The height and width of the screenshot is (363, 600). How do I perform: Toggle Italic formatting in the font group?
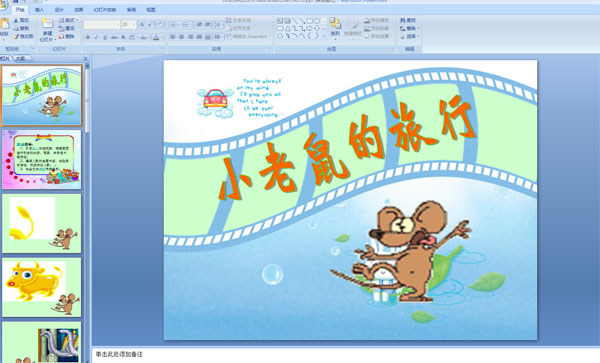point(96,37)
